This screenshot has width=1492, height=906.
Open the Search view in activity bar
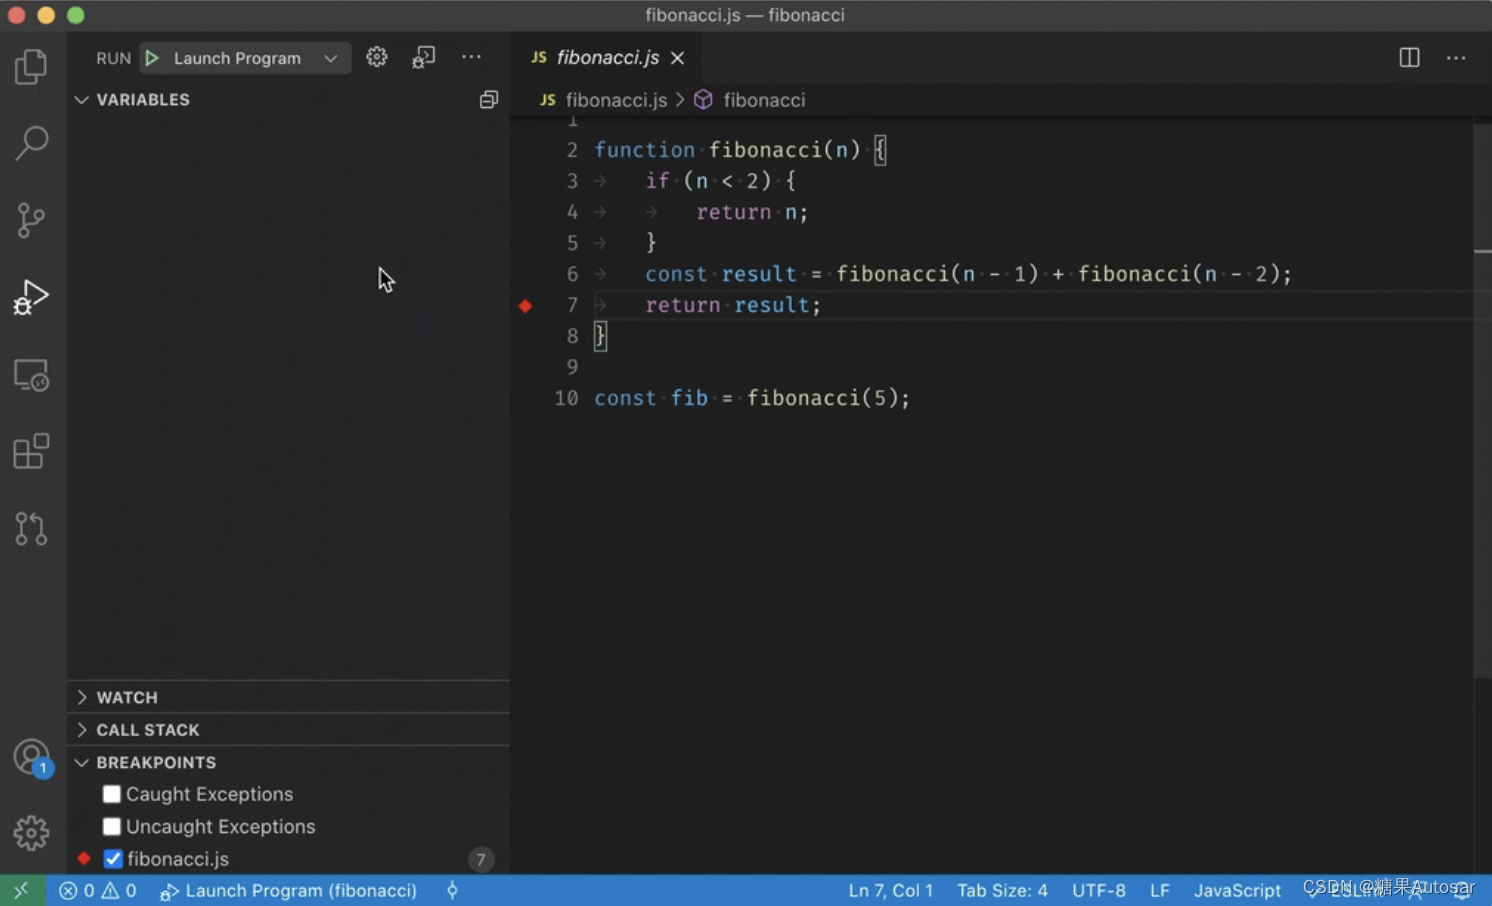click(x=31, y=143)
